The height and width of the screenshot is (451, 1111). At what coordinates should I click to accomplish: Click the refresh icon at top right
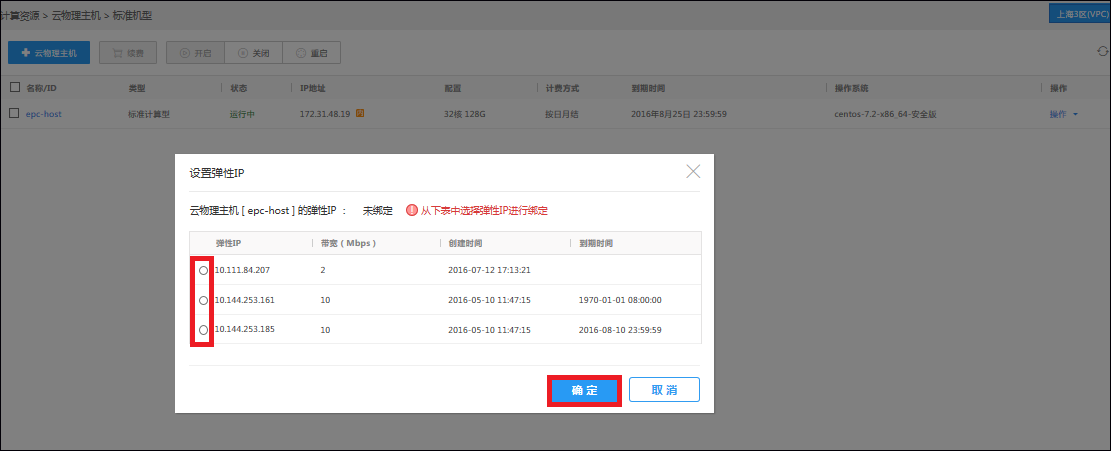1103,52
